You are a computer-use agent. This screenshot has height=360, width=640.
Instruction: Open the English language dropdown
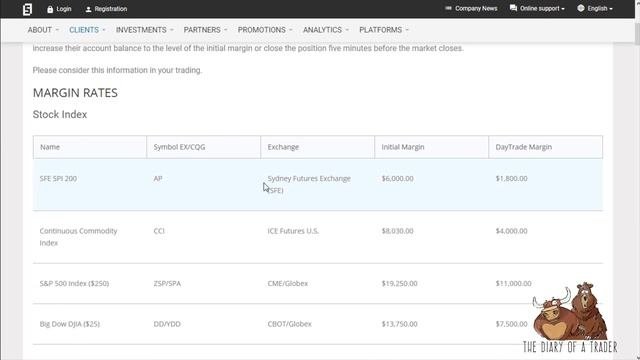[x=595, y=9]
